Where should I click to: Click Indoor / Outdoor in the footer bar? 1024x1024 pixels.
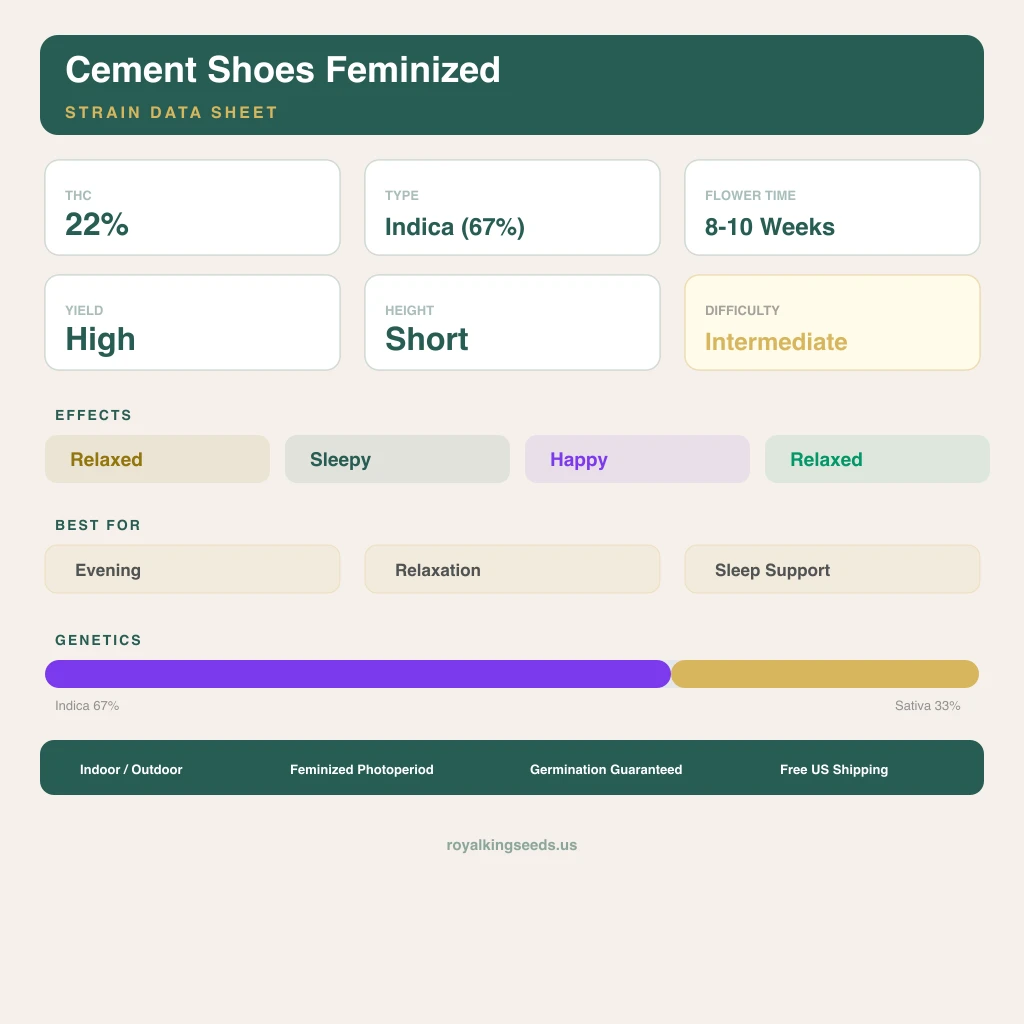tap(131, 769)
